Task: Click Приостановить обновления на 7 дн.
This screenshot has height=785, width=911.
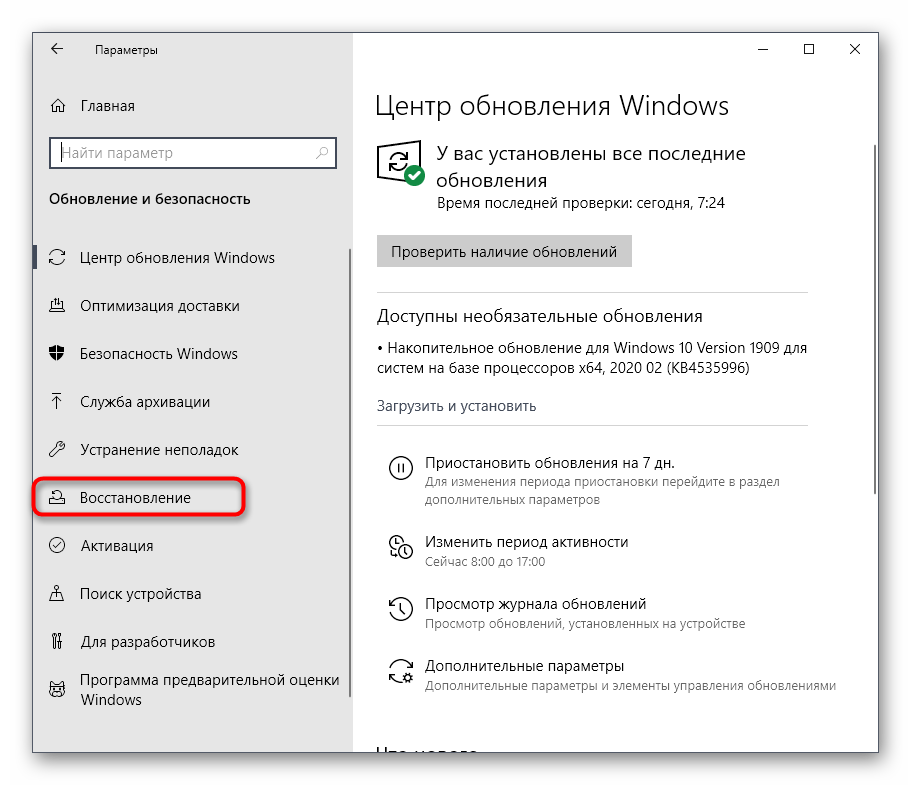Action: point(550,463)
